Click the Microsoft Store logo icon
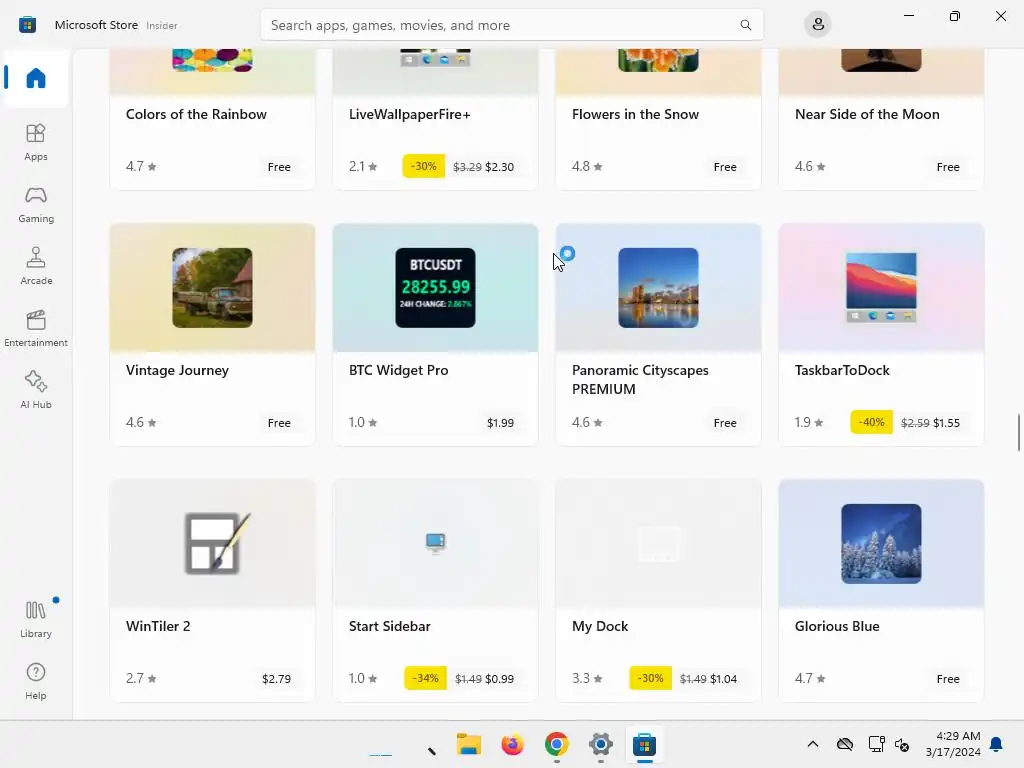Viewport: 1024px width, 768px height. click(27, 25)
